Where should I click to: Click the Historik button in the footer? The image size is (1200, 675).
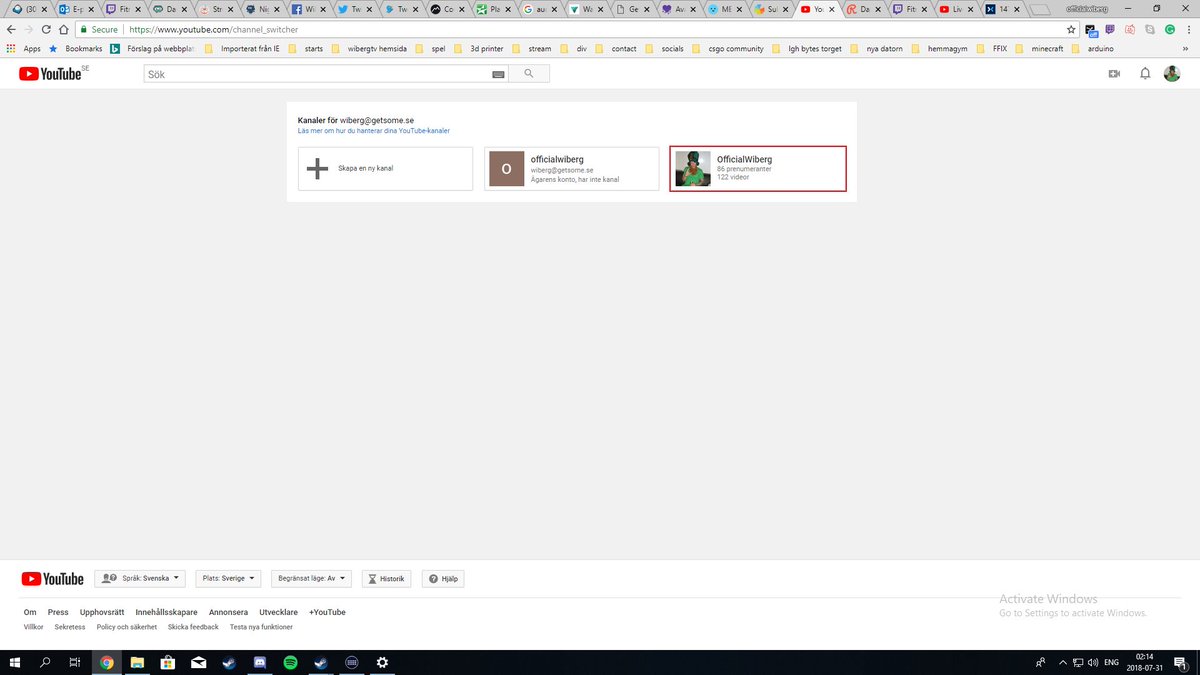[386, 579]
